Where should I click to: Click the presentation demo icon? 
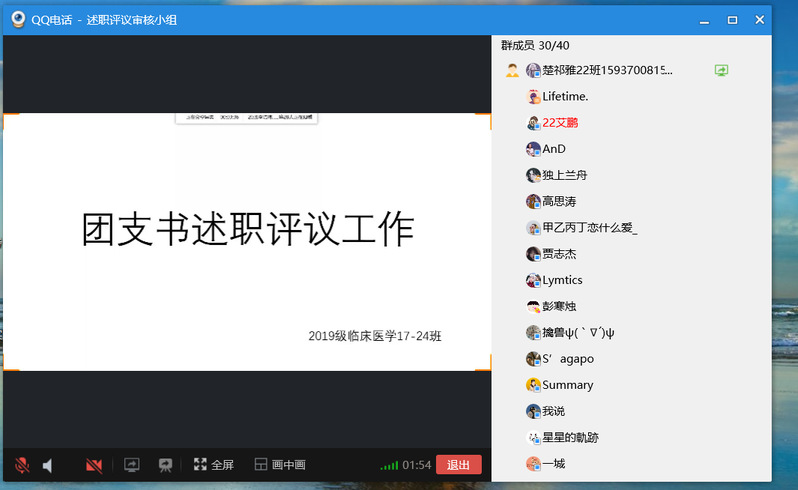(x=165, y=465)
